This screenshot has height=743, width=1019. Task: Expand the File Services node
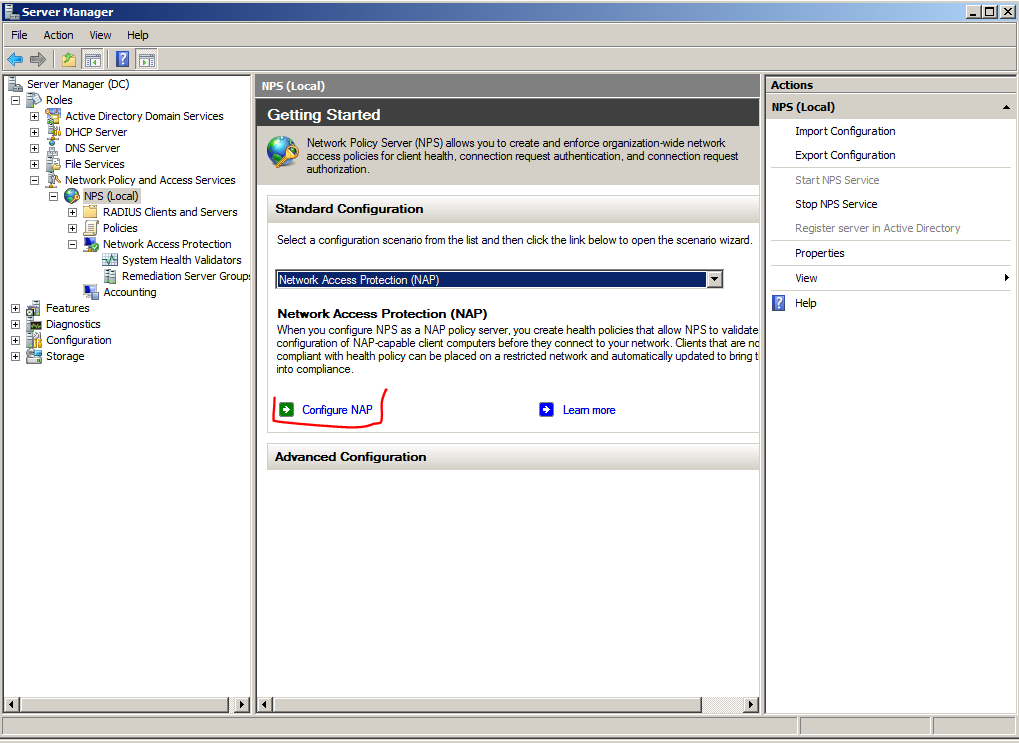click(34, 164)
